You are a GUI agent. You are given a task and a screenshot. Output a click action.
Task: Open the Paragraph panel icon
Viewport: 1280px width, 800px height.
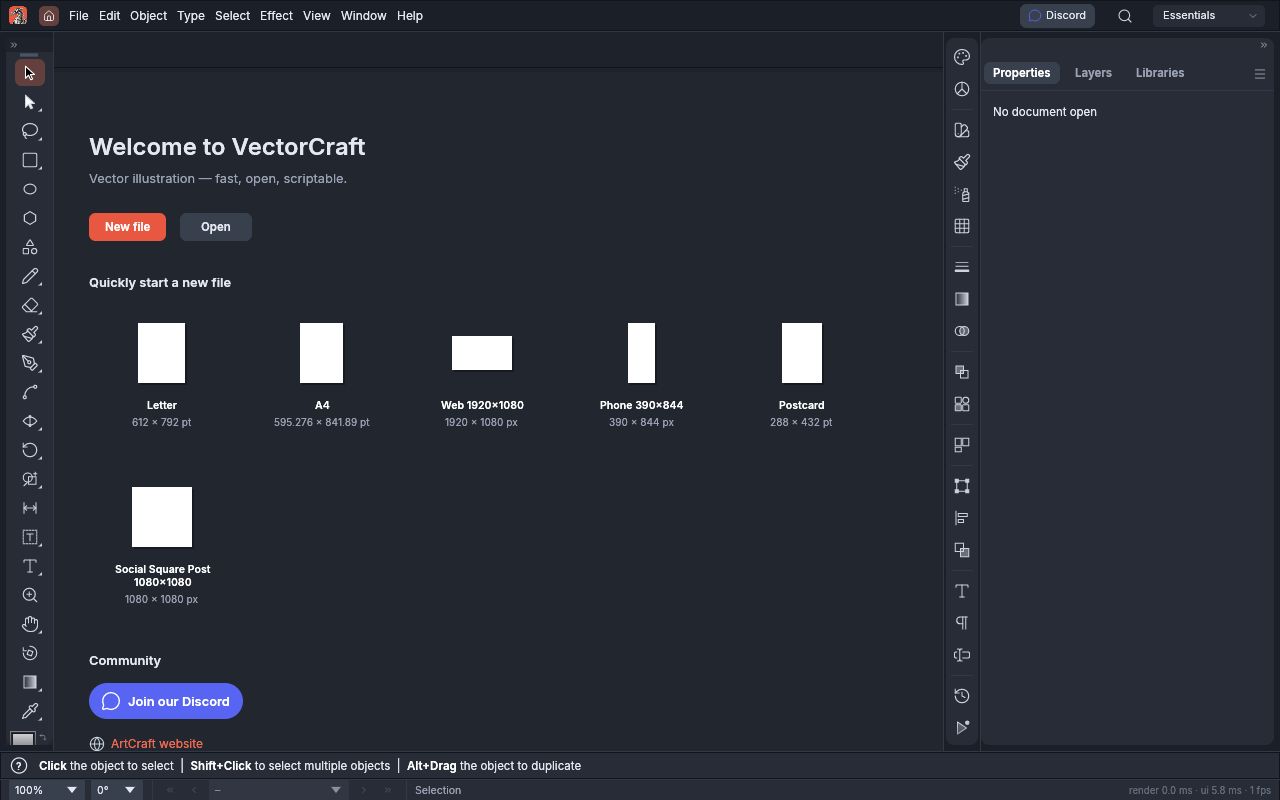(x=962, y=623)
